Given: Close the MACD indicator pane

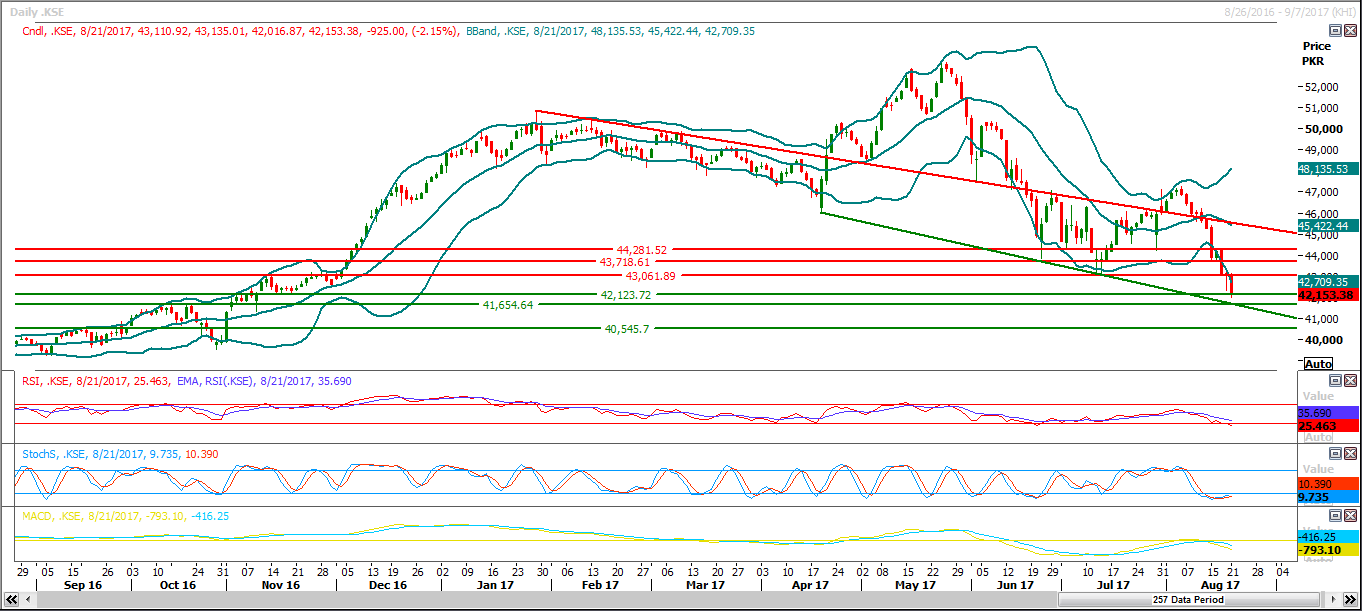Looking at the screenshot, I should coord(1350,516).
